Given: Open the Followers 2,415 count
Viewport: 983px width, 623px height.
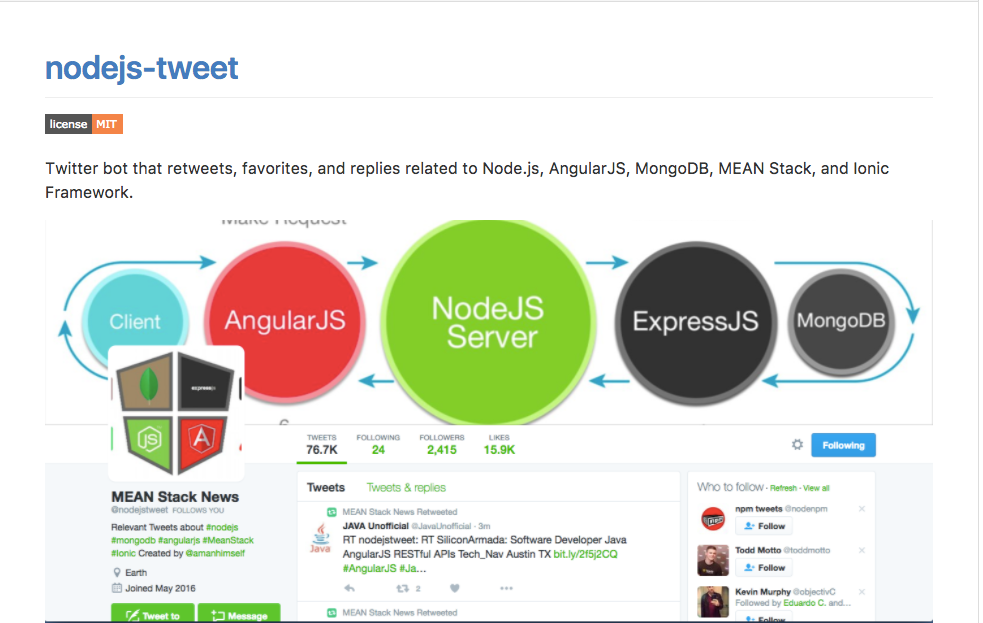Looking at the screenshot, I should pyautogui.click(x=442, y=444).
